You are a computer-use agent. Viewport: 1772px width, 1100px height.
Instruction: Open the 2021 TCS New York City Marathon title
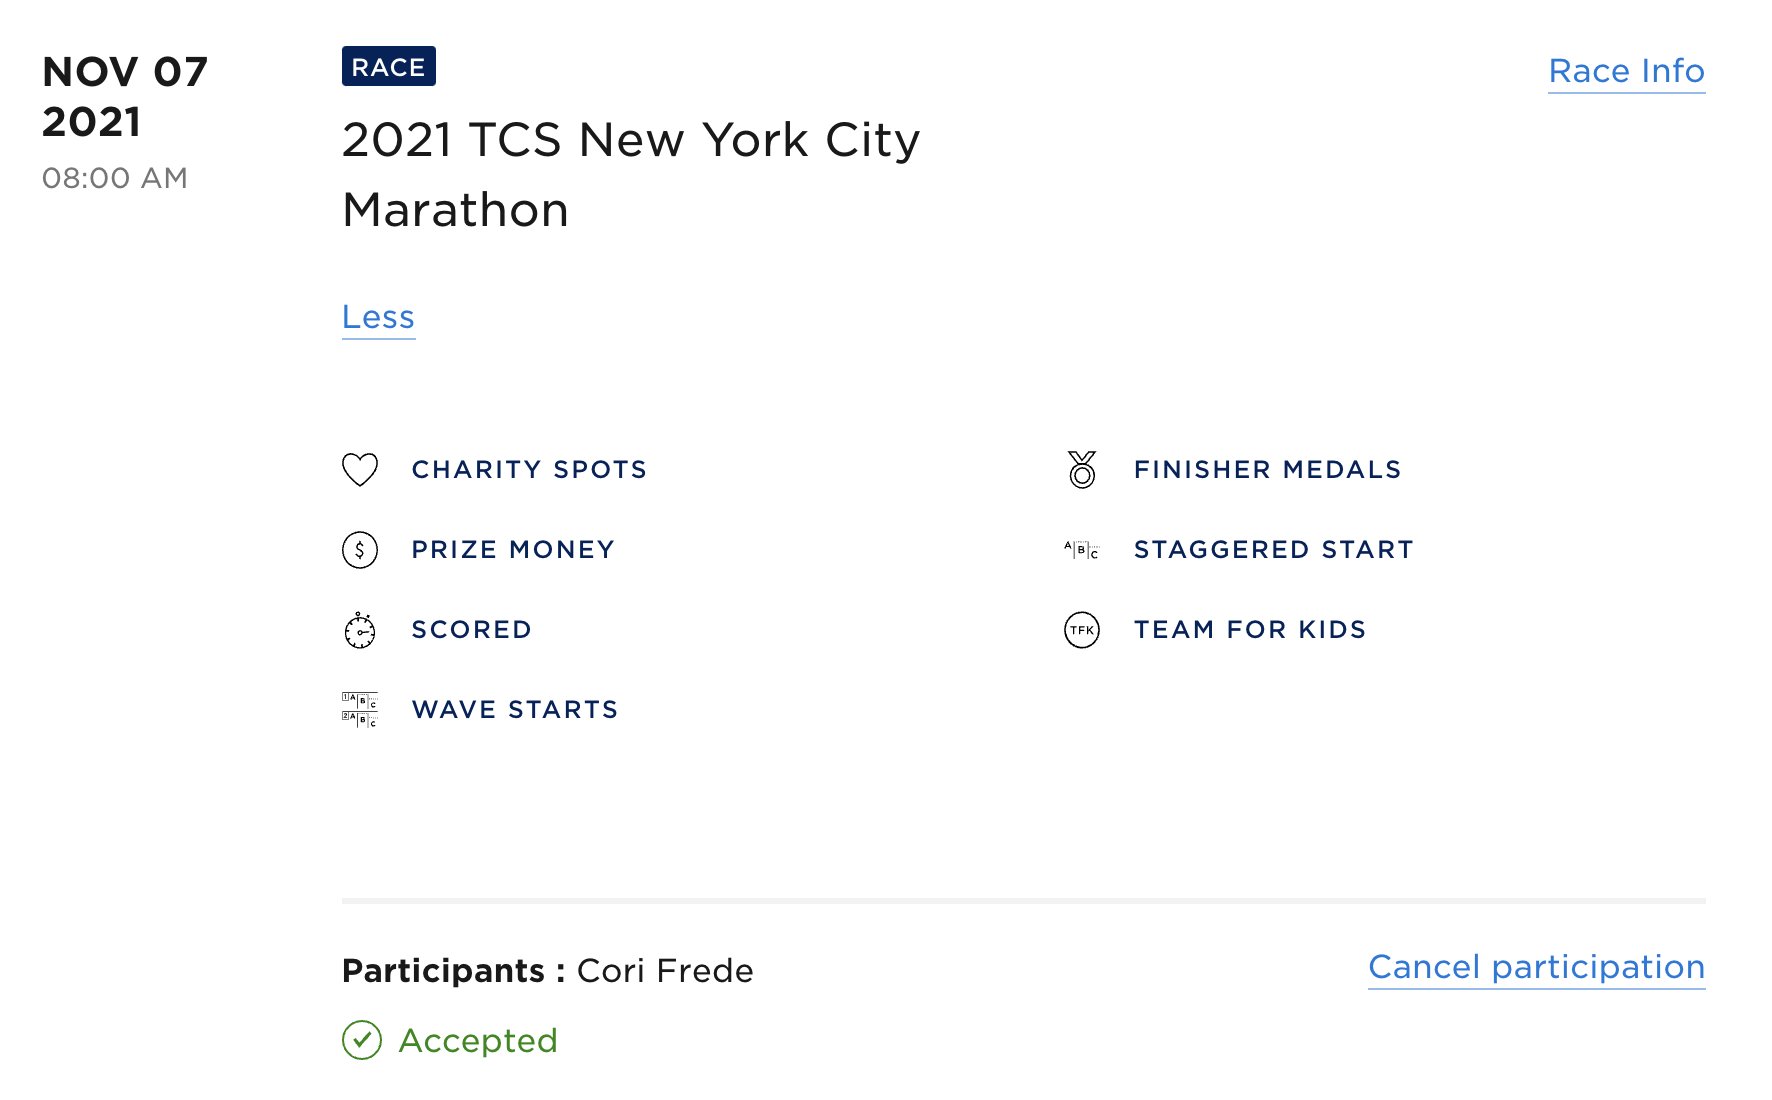tap(631, 174)
